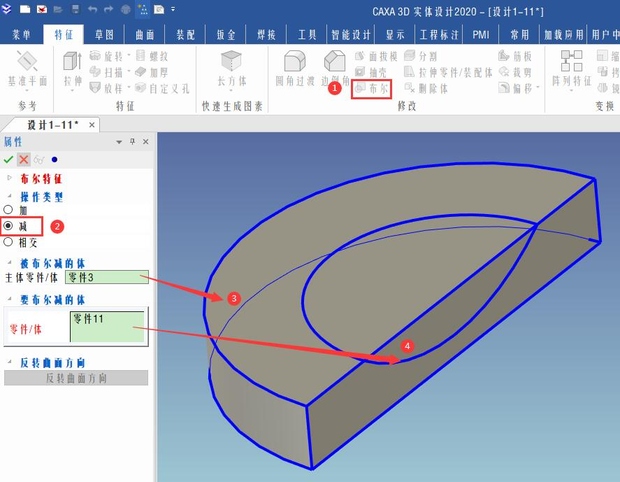Select the 分割 split tool
The image size is (620, 482).
[421, 56]
